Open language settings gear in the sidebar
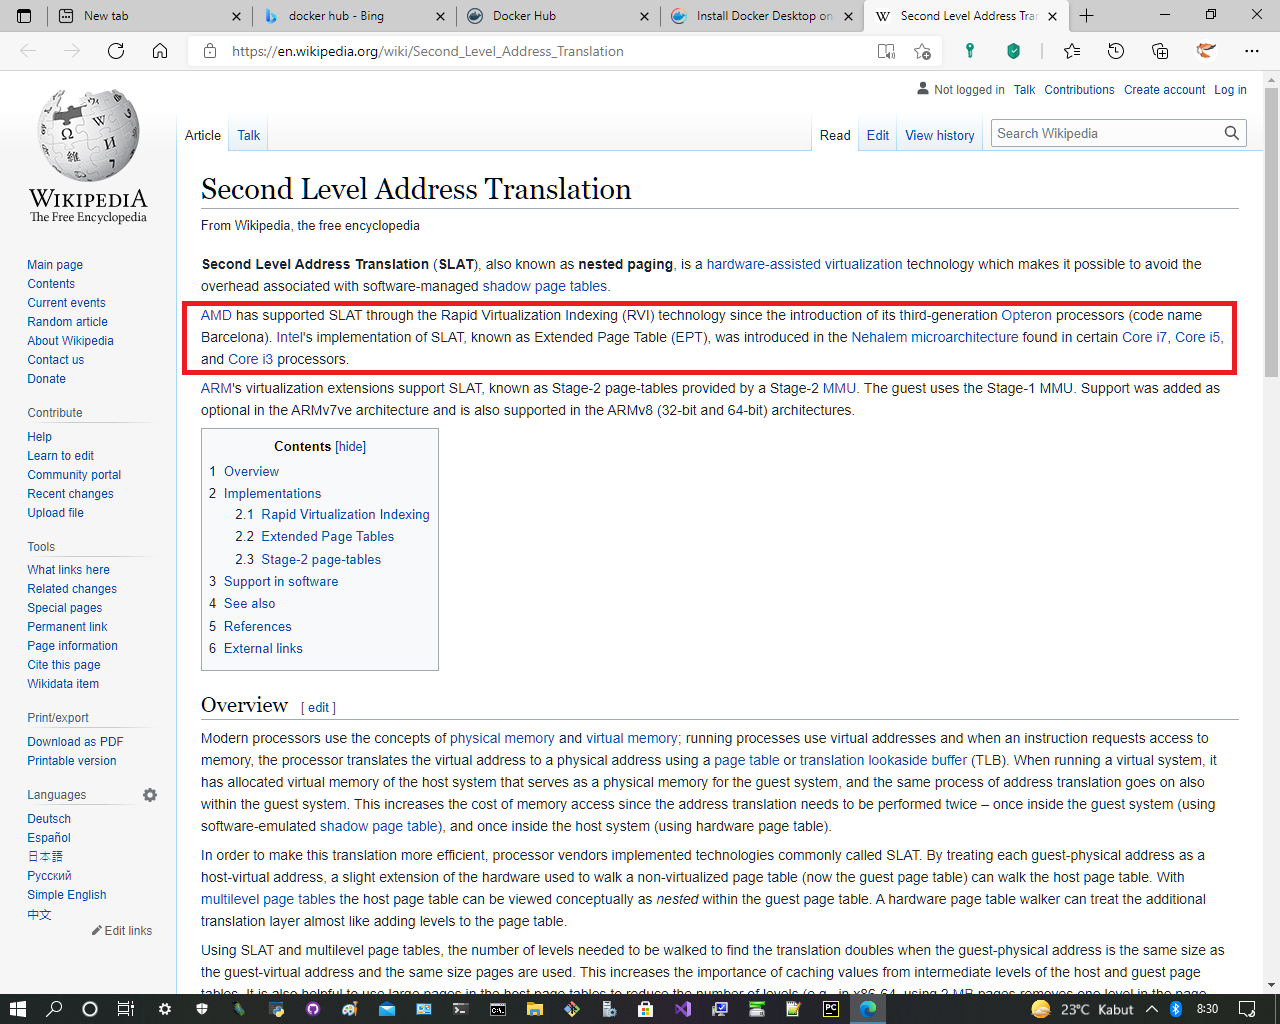The width and height of the screenshot is (1280, 1024). (x=150, y=795)
